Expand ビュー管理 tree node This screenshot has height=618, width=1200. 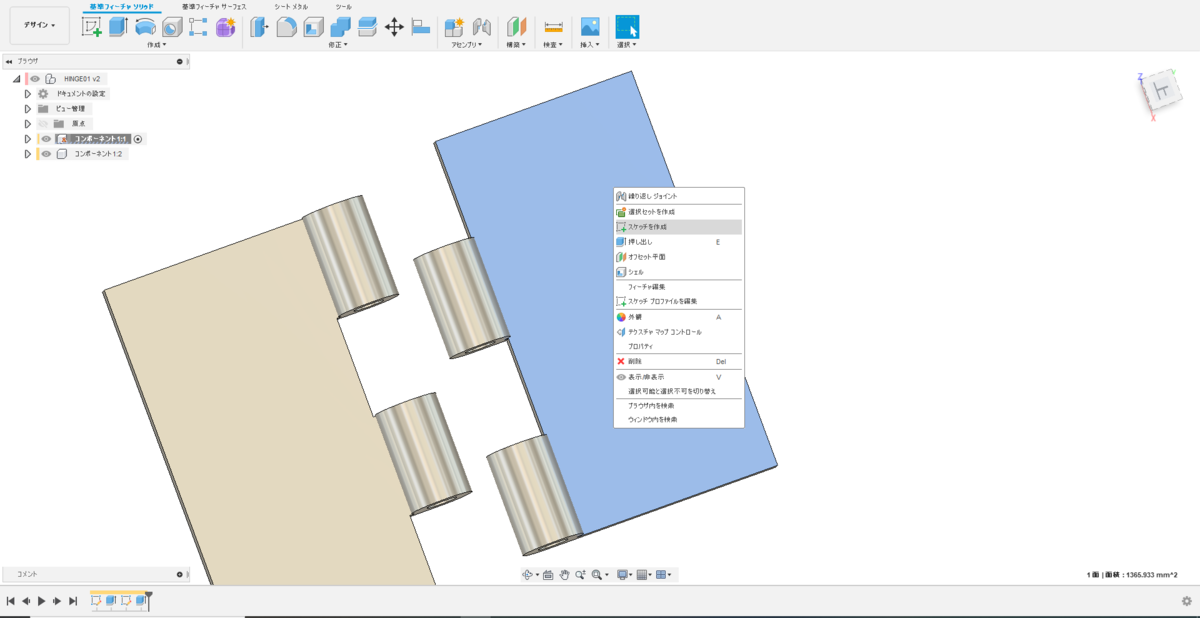28,108
